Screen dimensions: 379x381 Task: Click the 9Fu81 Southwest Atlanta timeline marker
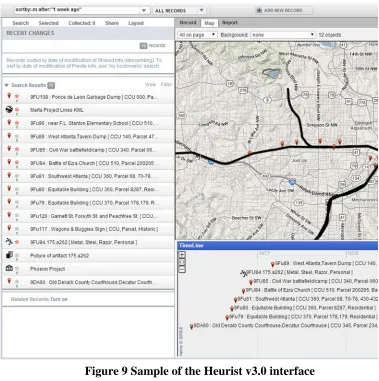click(x=235, y=300)
